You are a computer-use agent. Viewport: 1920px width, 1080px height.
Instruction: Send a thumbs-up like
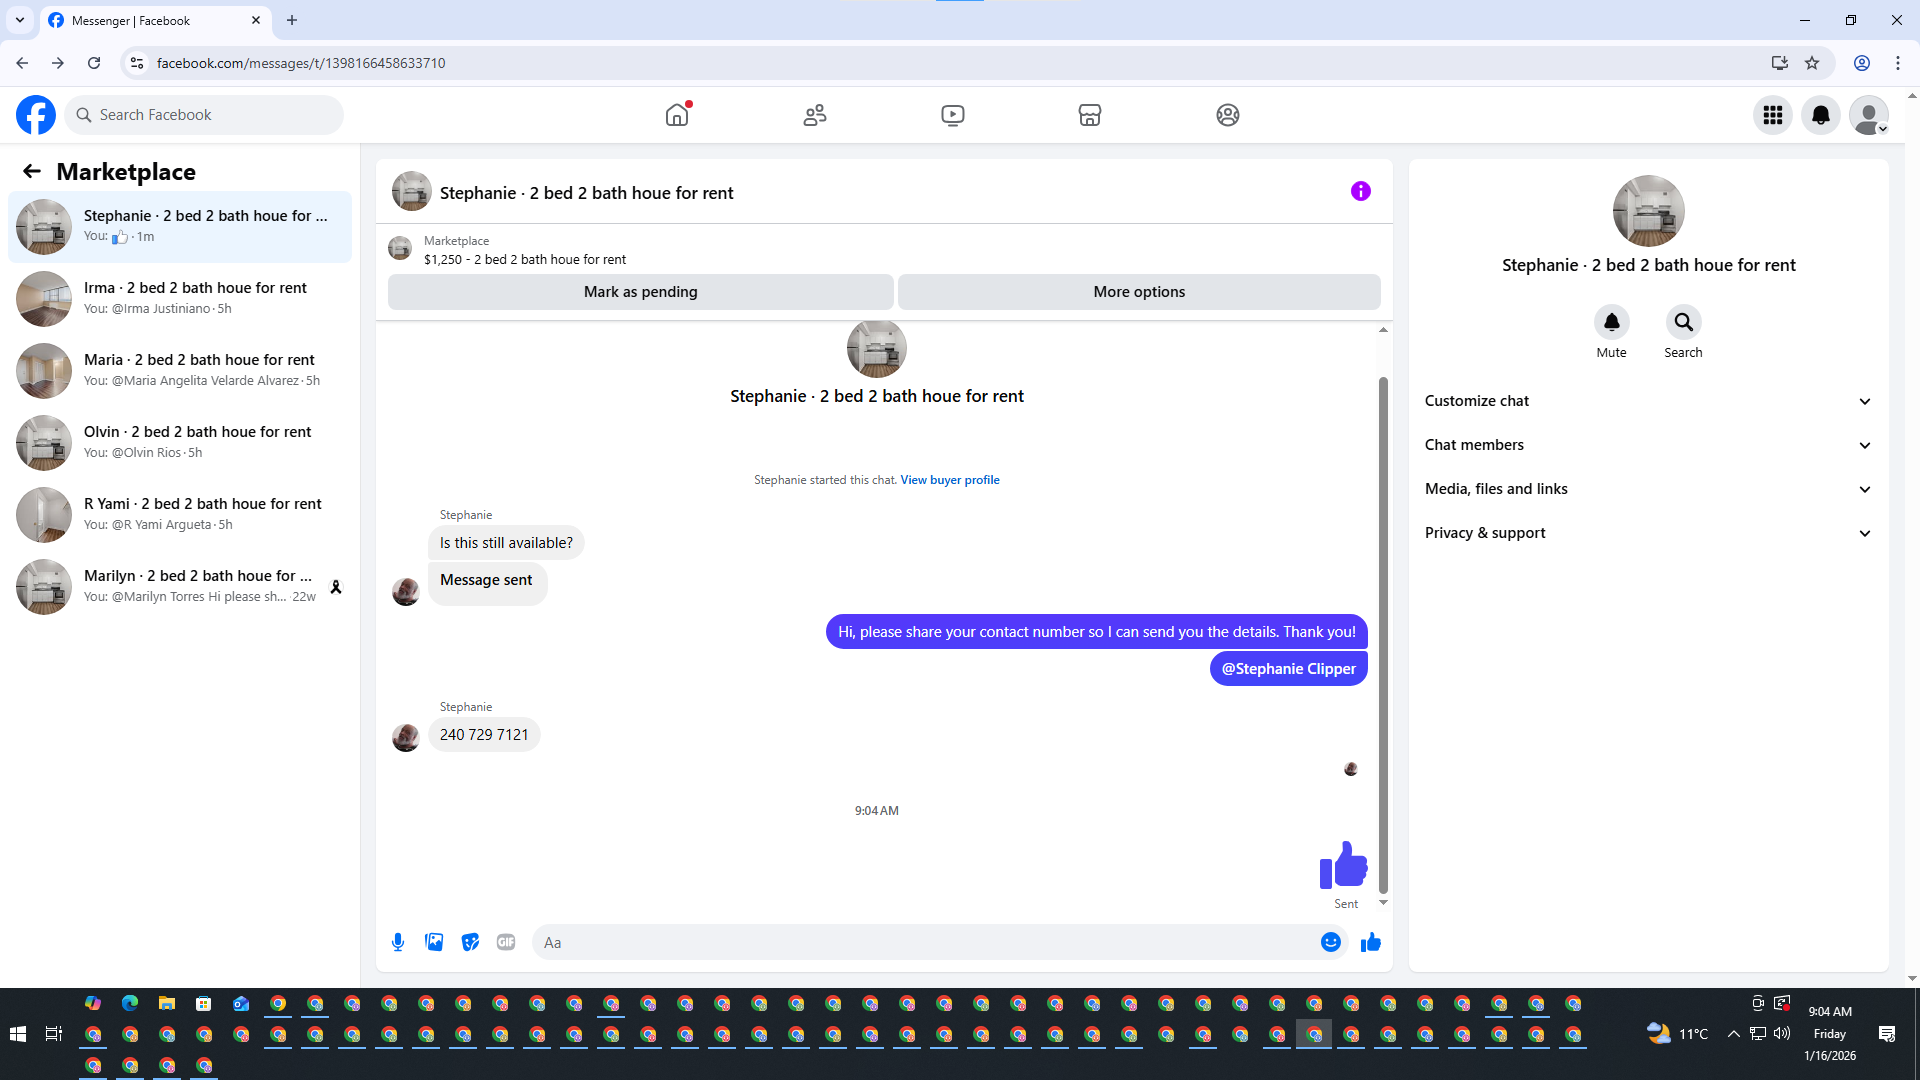point(1371,942)
